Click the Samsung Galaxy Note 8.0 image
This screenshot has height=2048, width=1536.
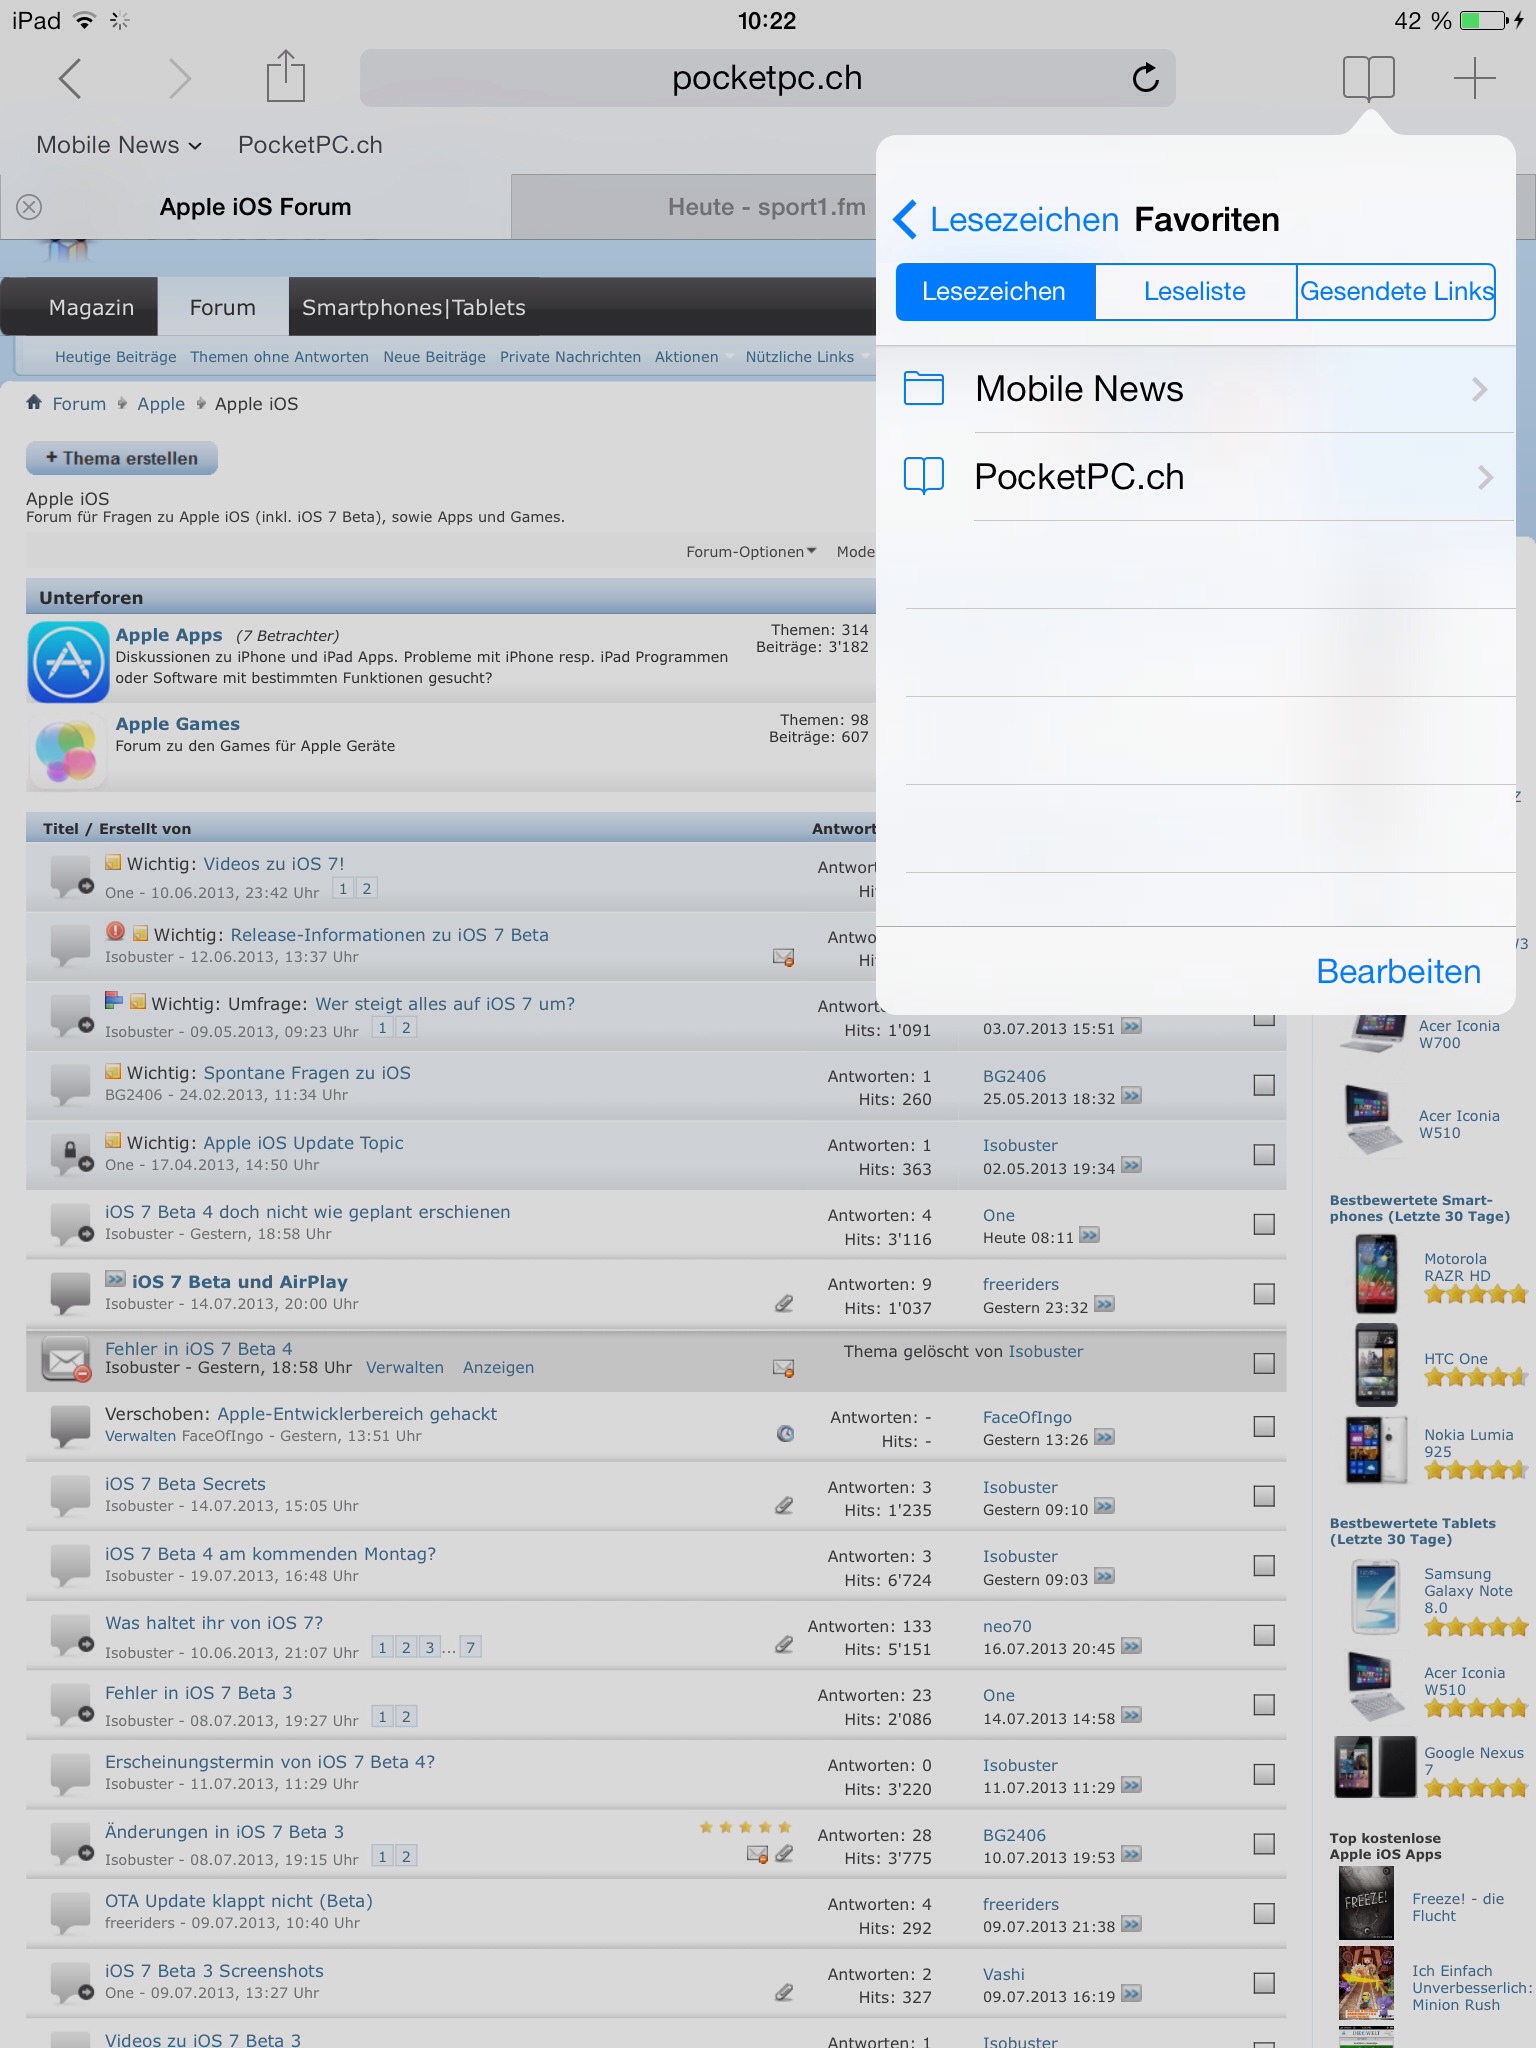1376,1596
